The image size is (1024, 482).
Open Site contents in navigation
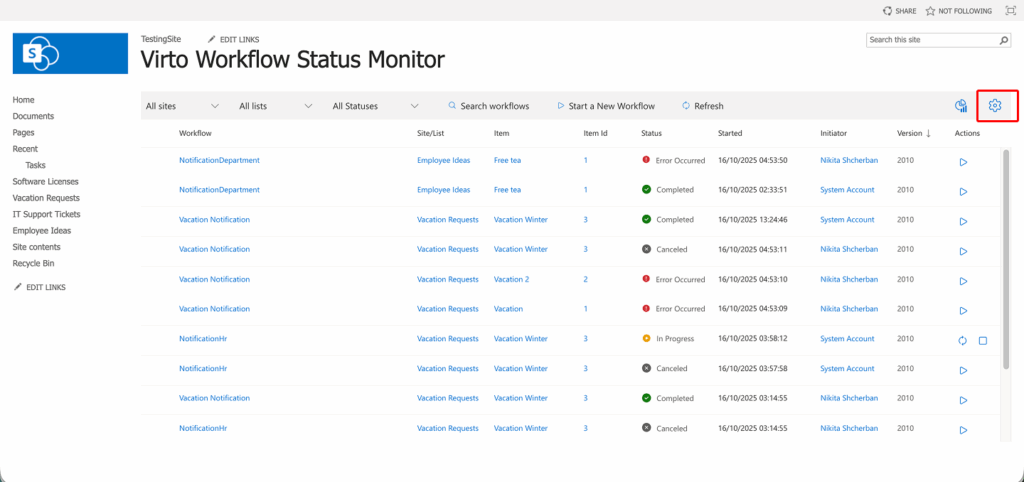[37, 247]
